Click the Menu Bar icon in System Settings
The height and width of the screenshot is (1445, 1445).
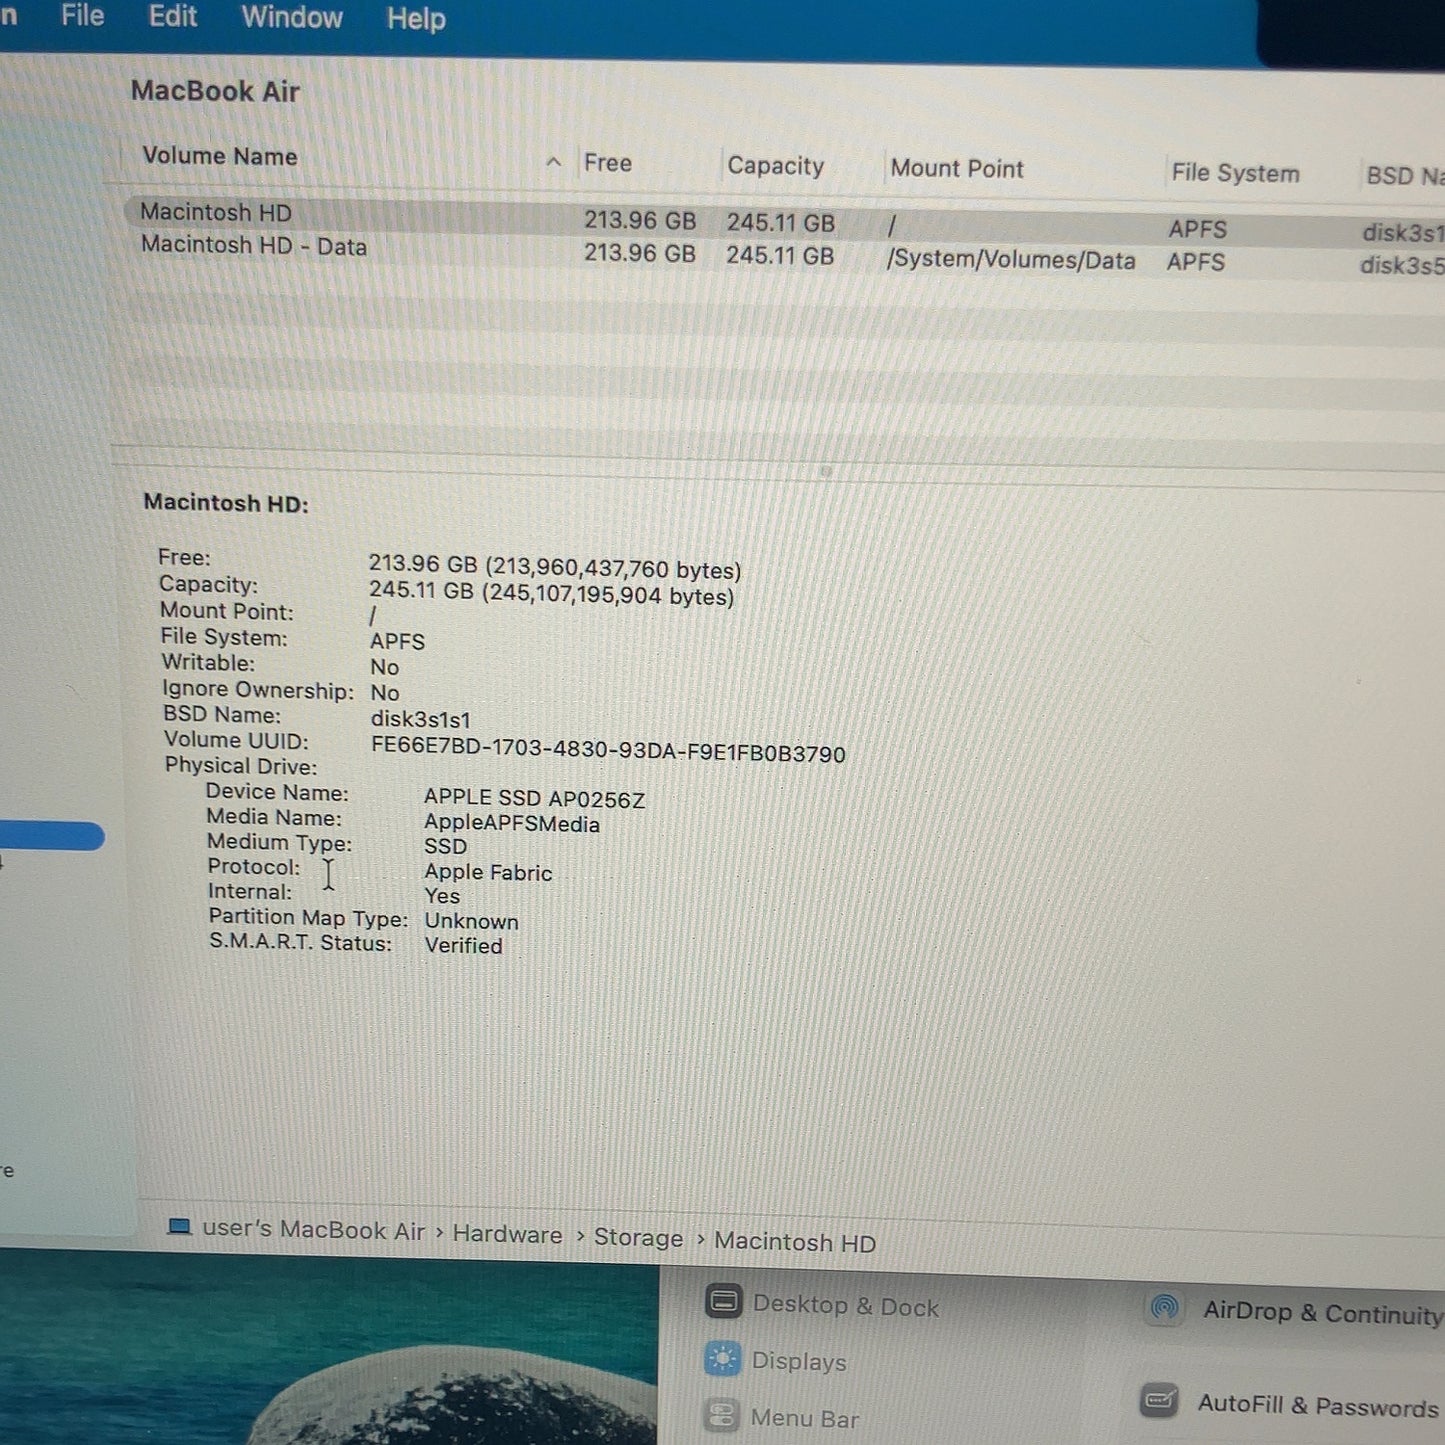(x=720, y=1415)
